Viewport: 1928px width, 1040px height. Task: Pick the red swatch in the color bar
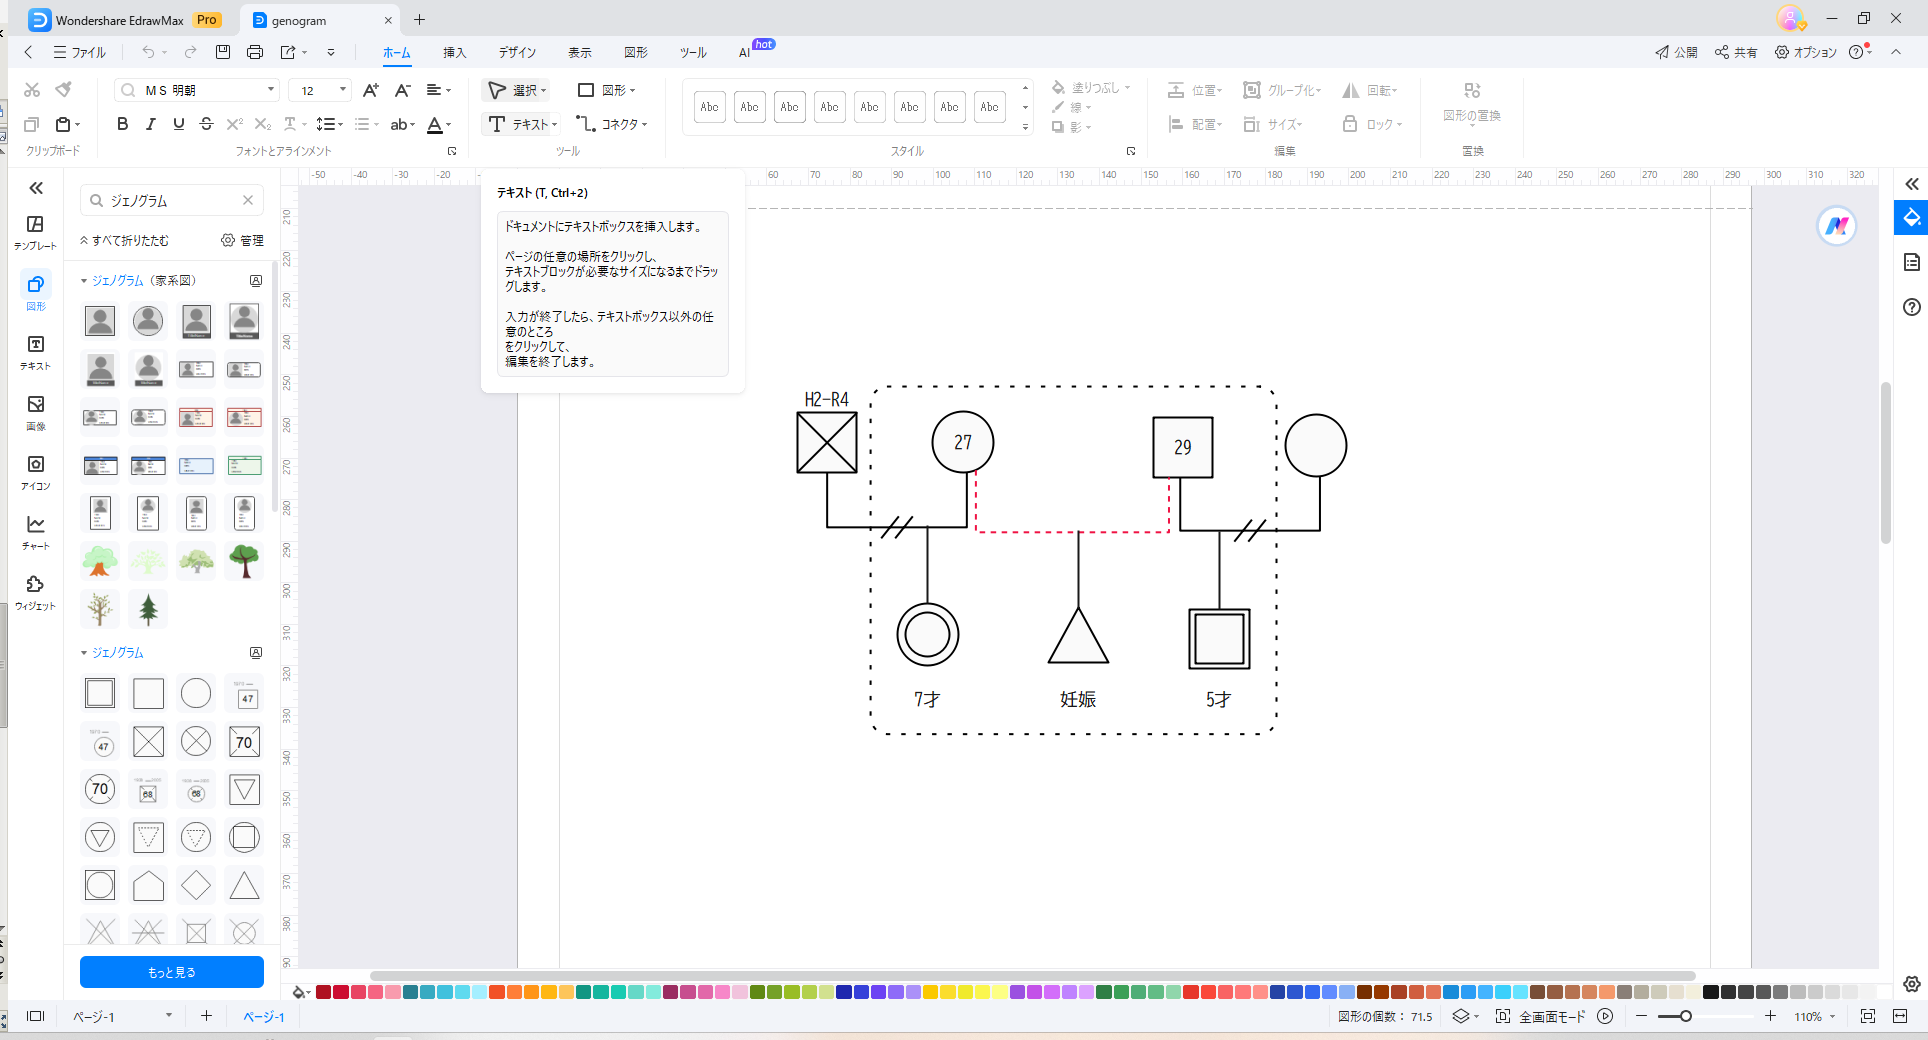pos(324,992)
